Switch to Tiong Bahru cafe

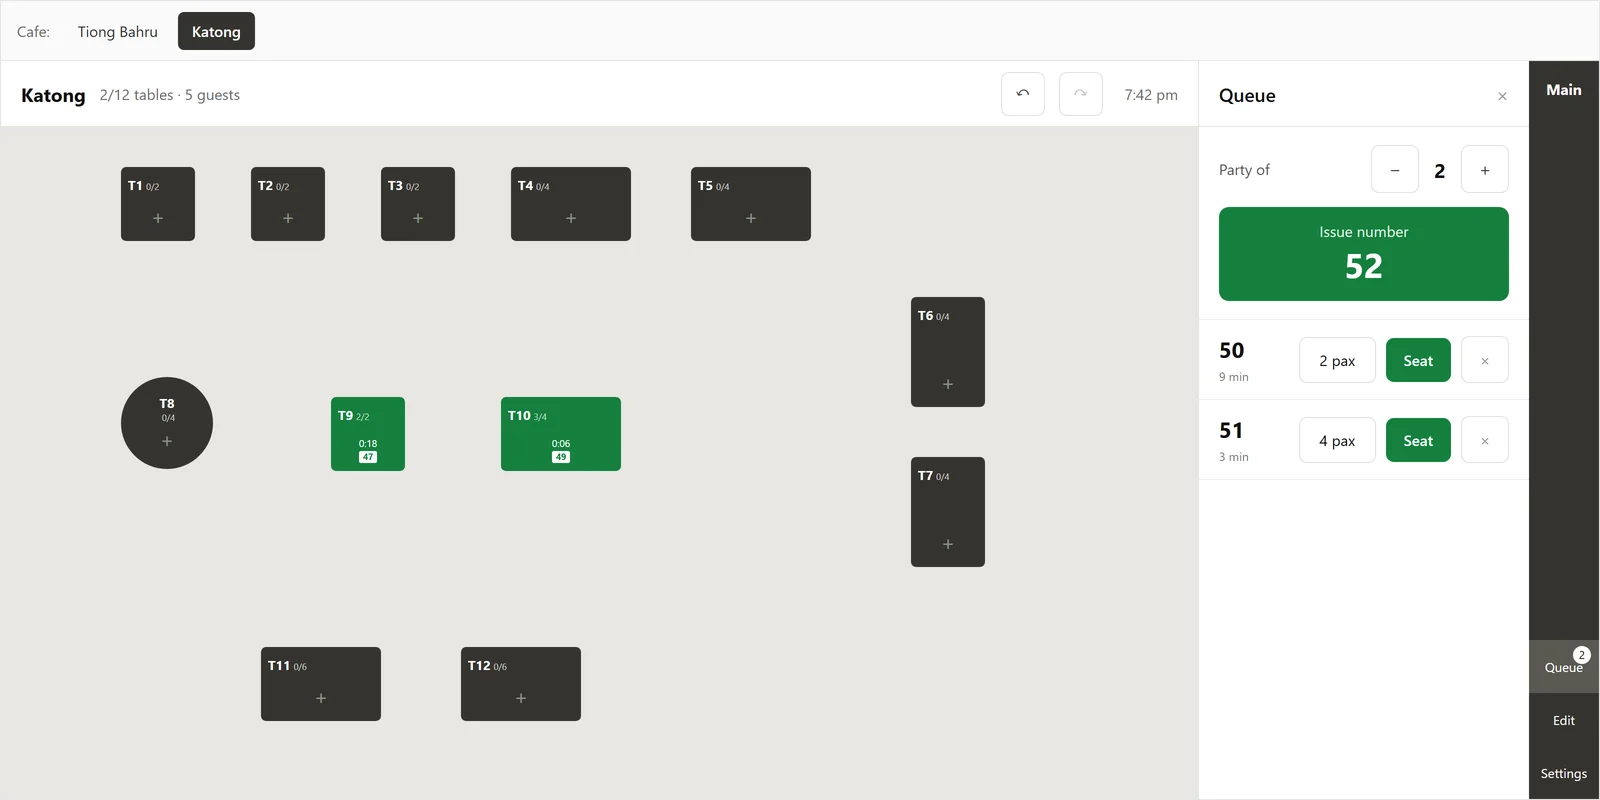pos(118,31)
